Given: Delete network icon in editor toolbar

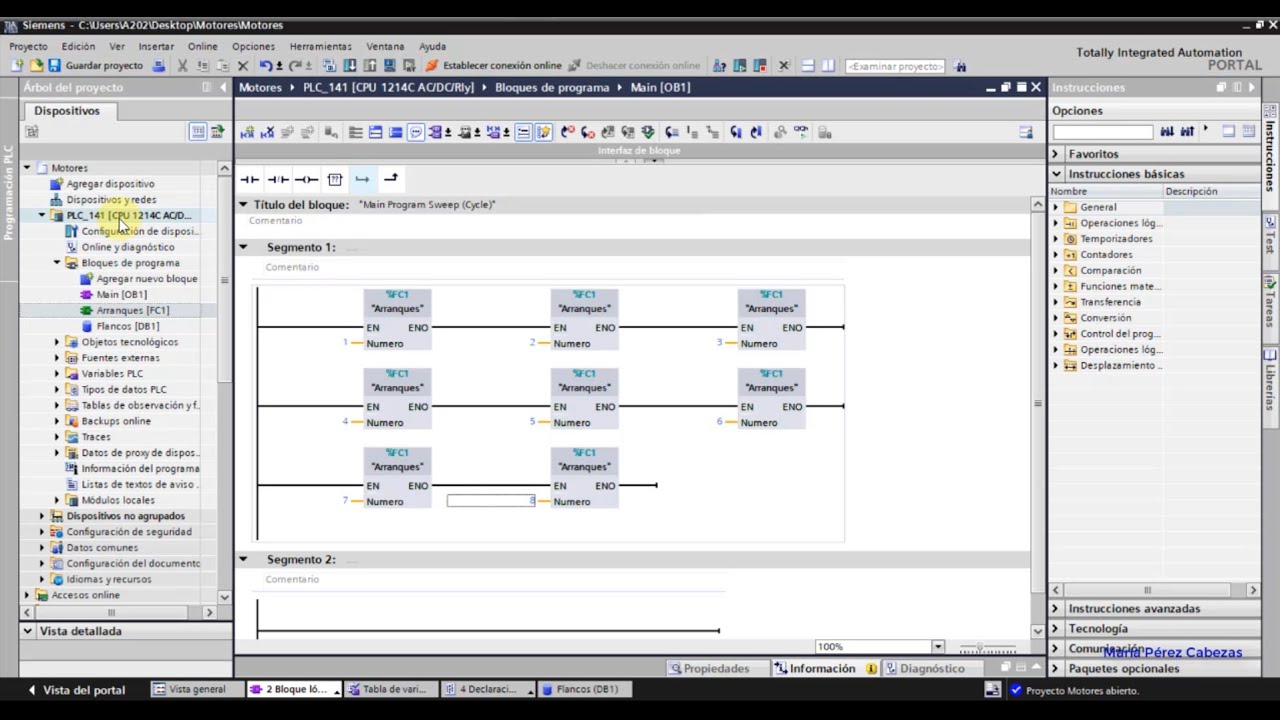Looking at the screenshot, I should (267, 132).
